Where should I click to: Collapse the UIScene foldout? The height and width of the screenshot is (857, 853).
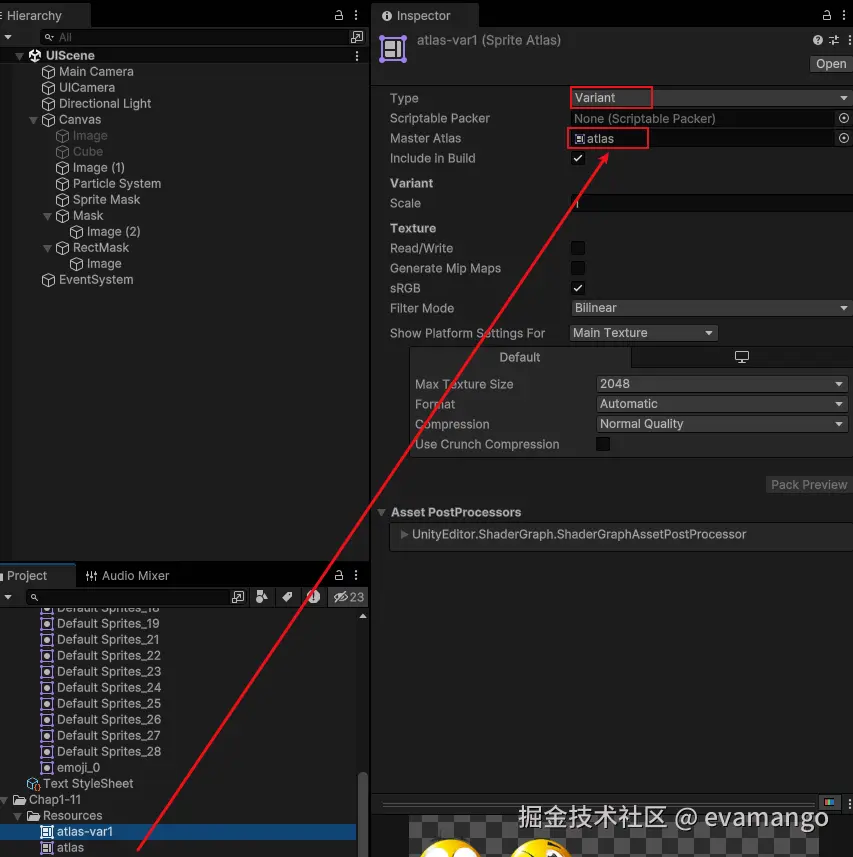tap(20, 56)
